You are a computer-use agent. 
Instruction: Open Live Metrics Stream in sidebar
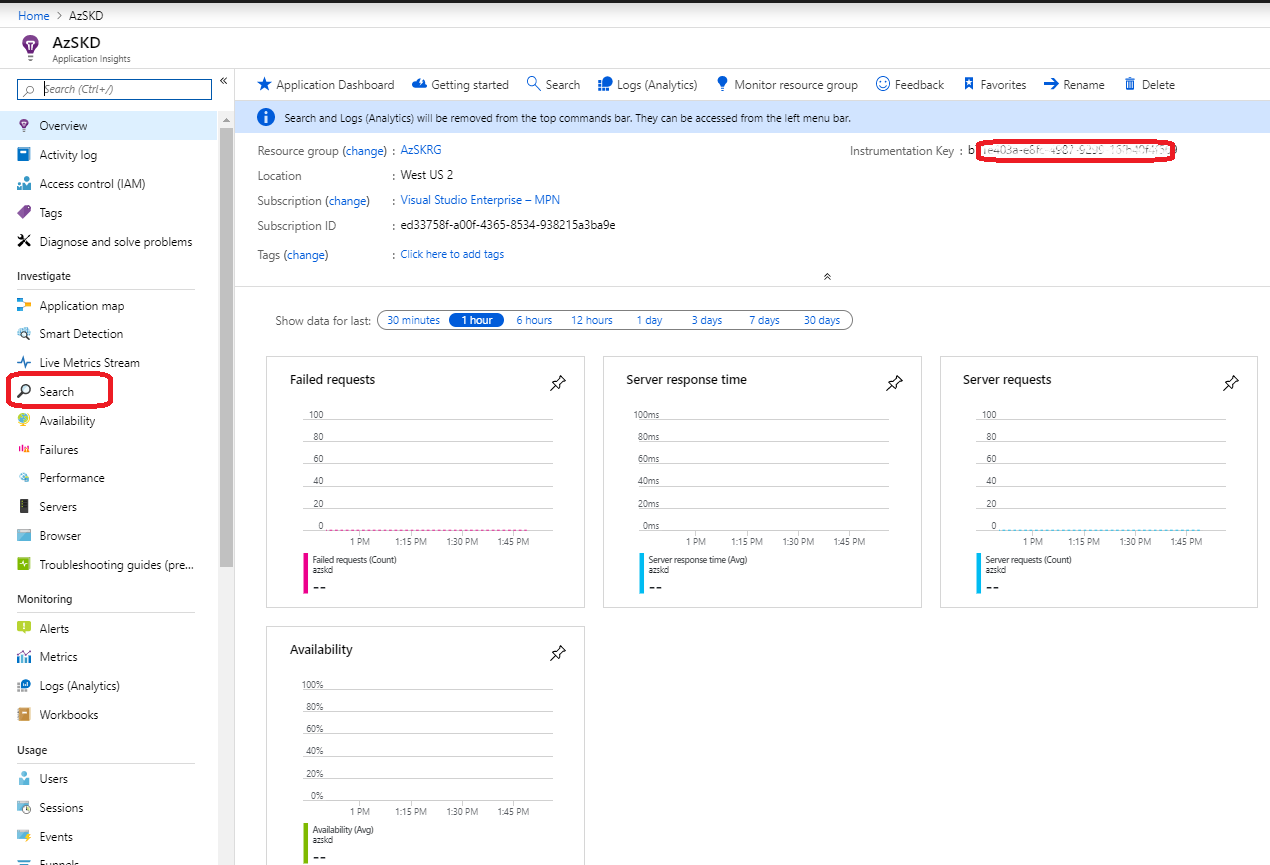pos(89,363)
